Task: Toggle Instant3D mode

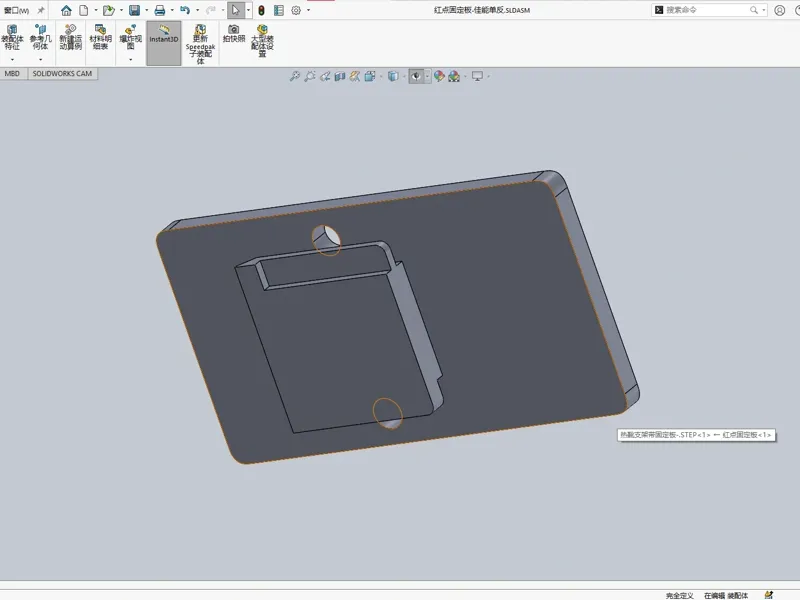Action: 164,43
